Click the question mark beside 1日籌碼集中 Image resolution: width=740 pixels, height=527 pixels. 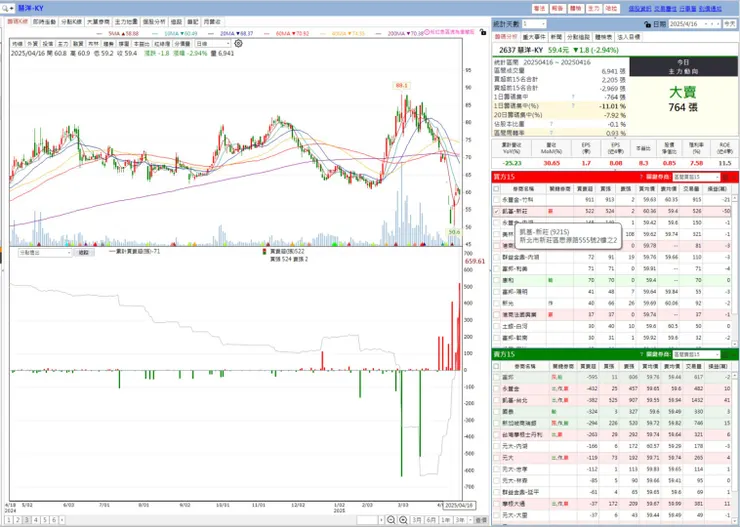pyautogui.click(x=573, y=97)
